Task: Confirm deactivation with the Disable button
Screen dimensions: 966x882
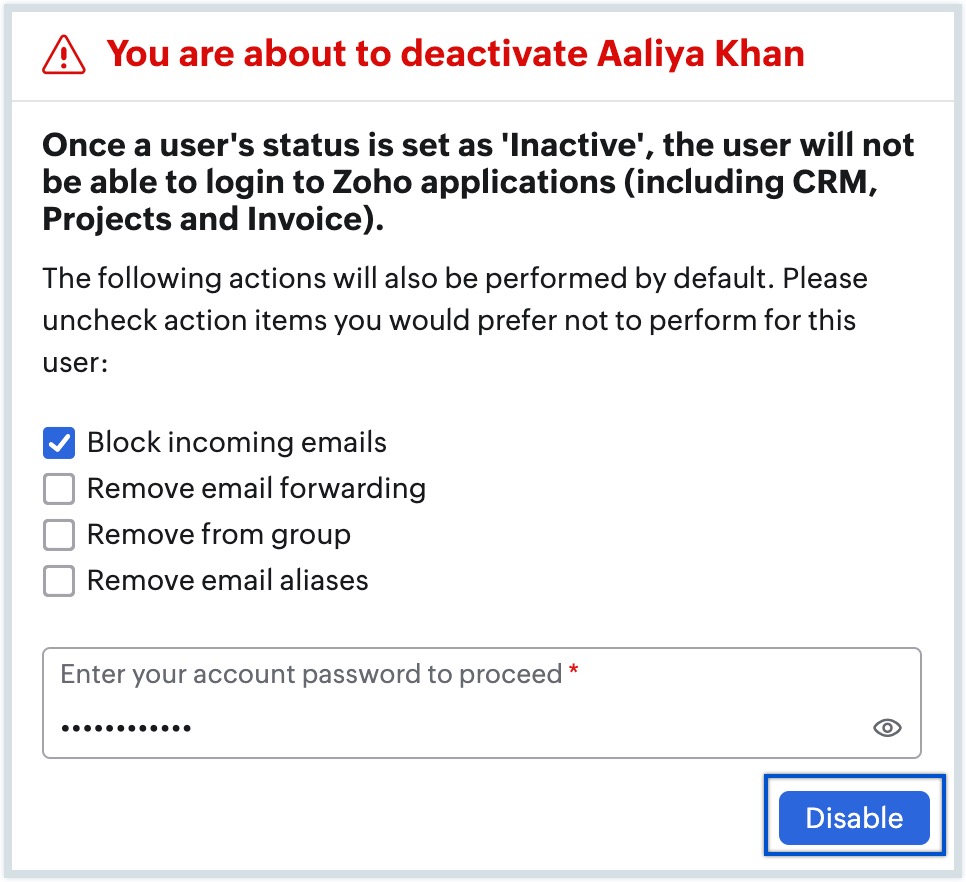Action: coord(854,817)
